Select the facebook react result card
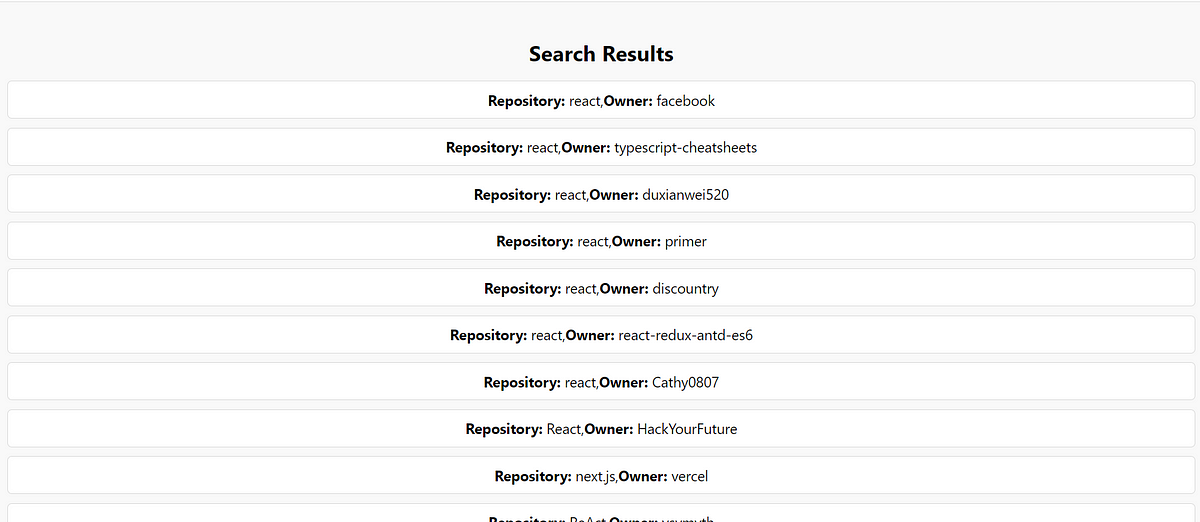The image size is (1200, 522). click(601, 100)
